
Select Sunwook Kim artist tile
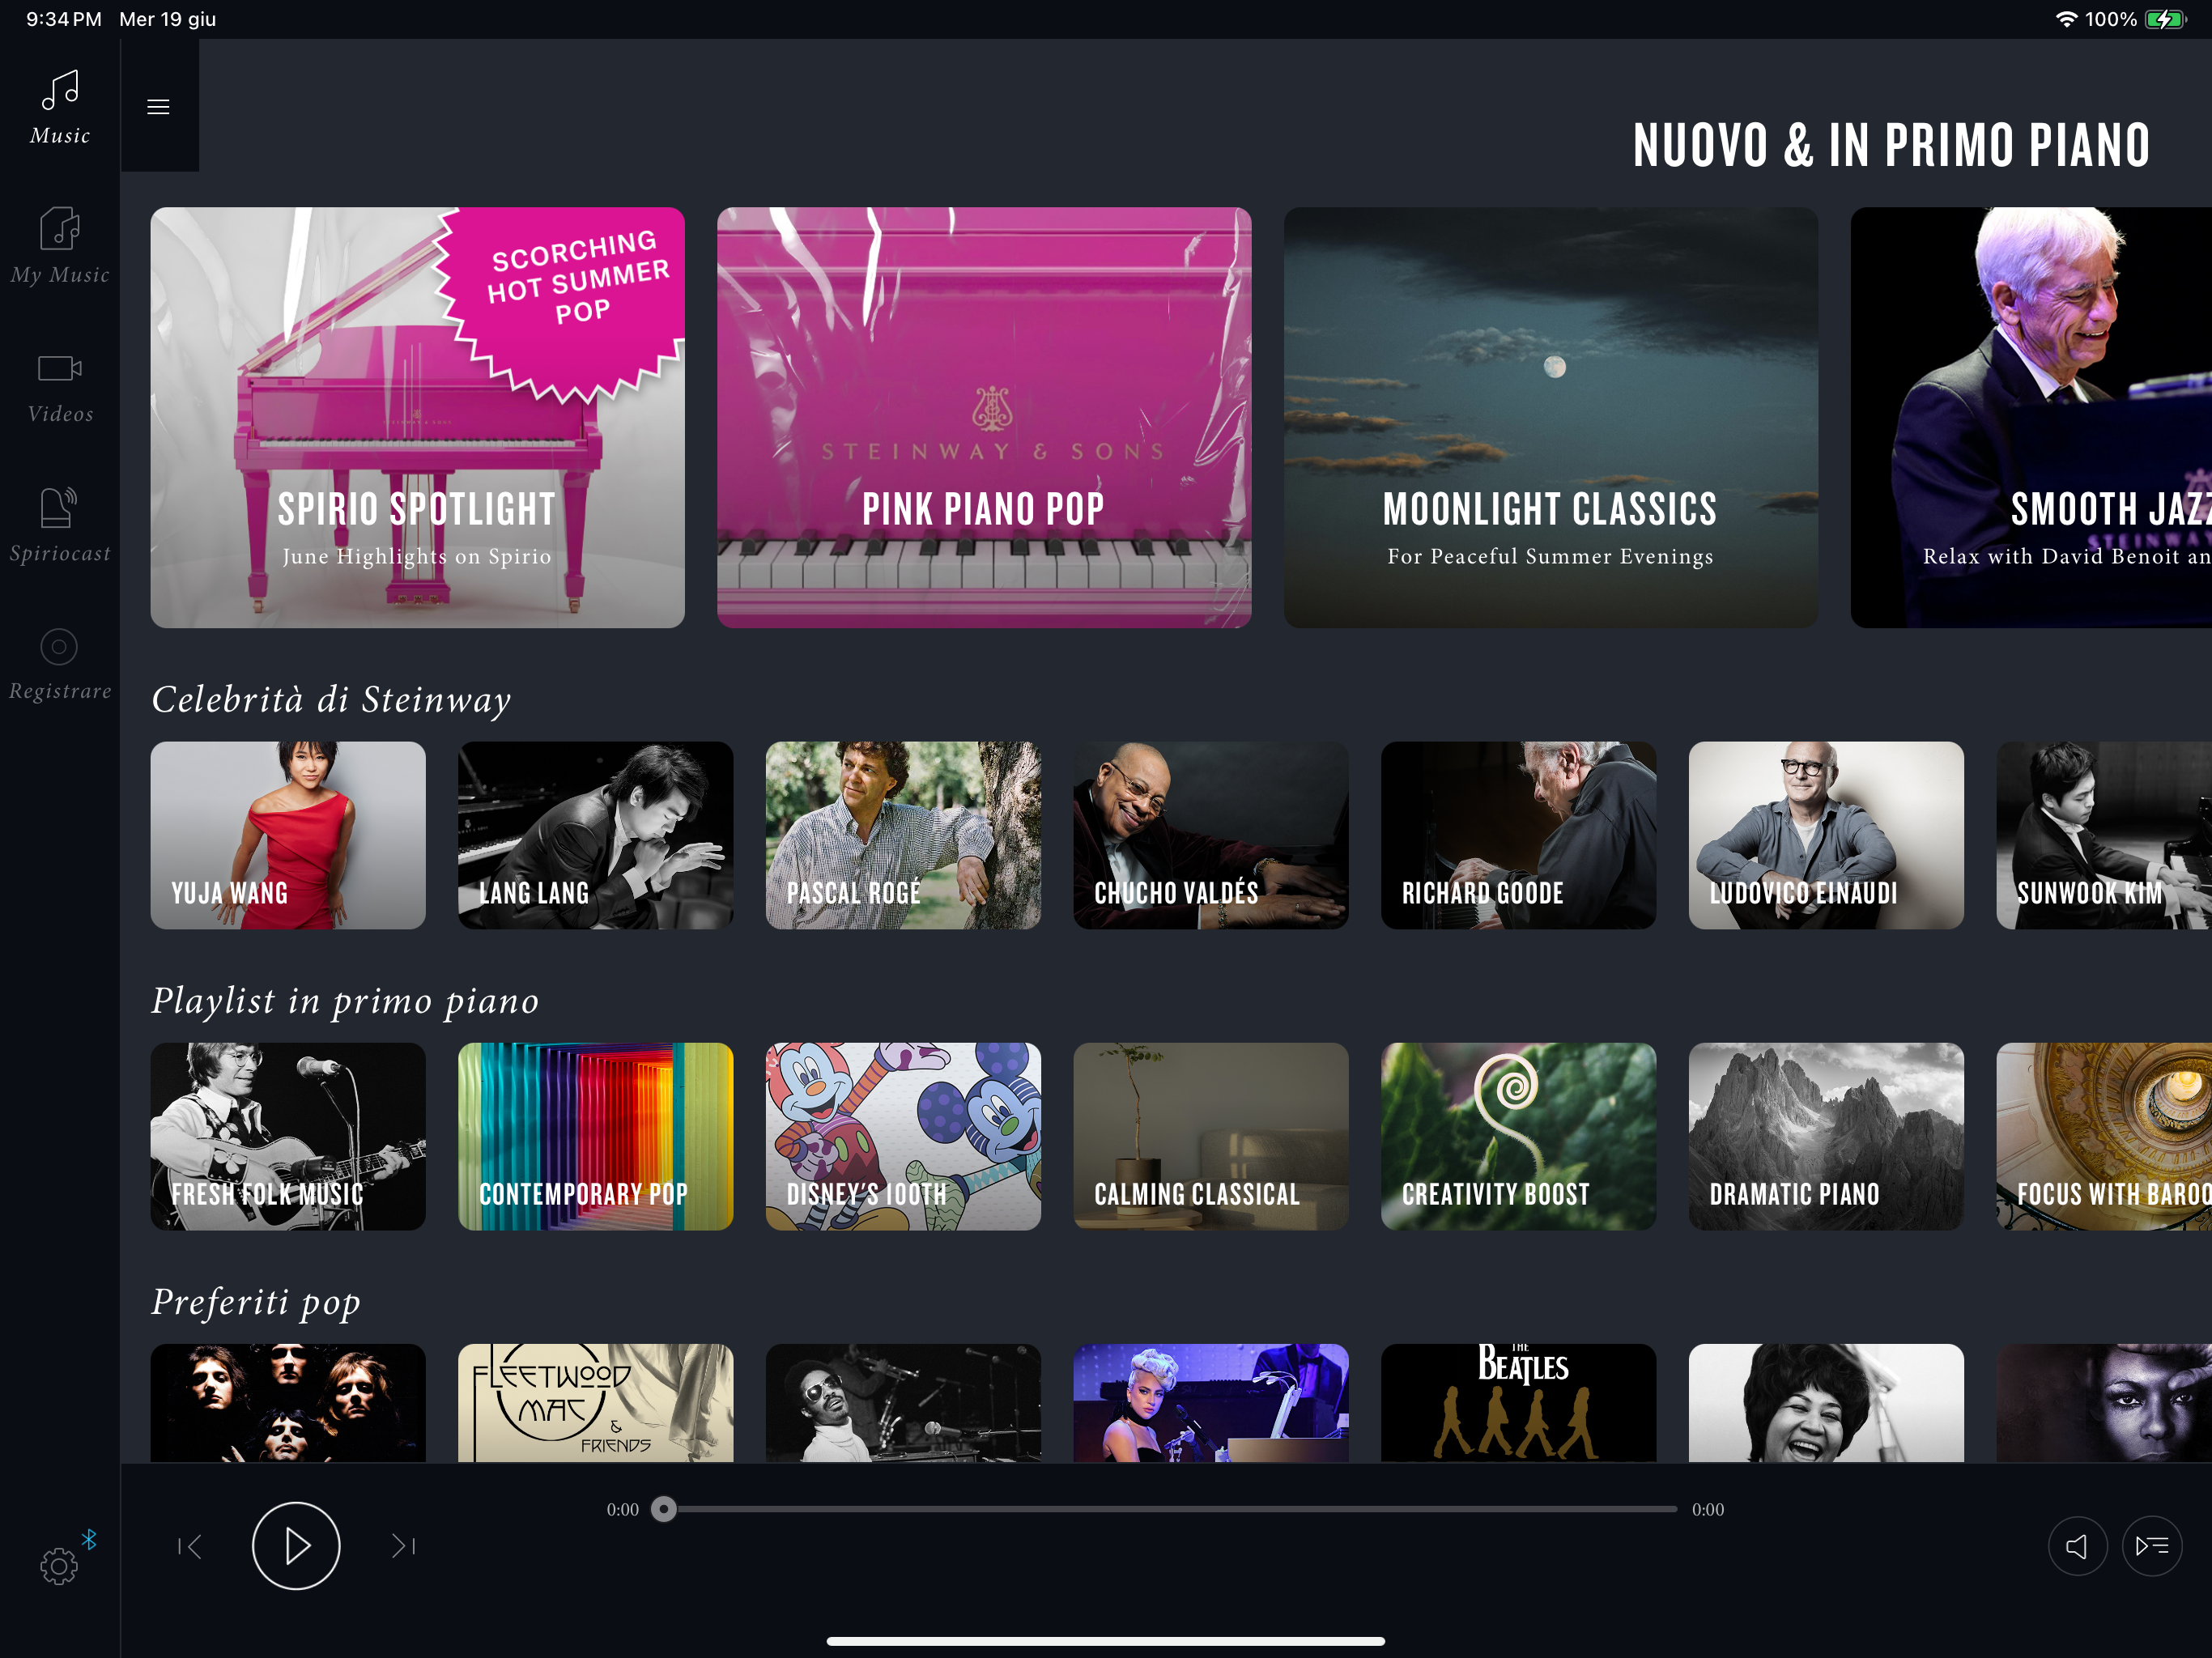(2104, 835)
